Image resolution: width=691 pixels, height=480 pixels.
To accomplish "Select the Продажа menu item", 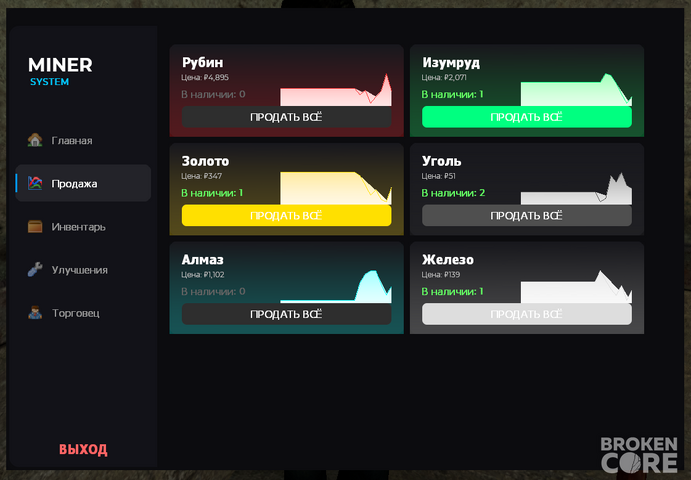I will coord(83,183).
